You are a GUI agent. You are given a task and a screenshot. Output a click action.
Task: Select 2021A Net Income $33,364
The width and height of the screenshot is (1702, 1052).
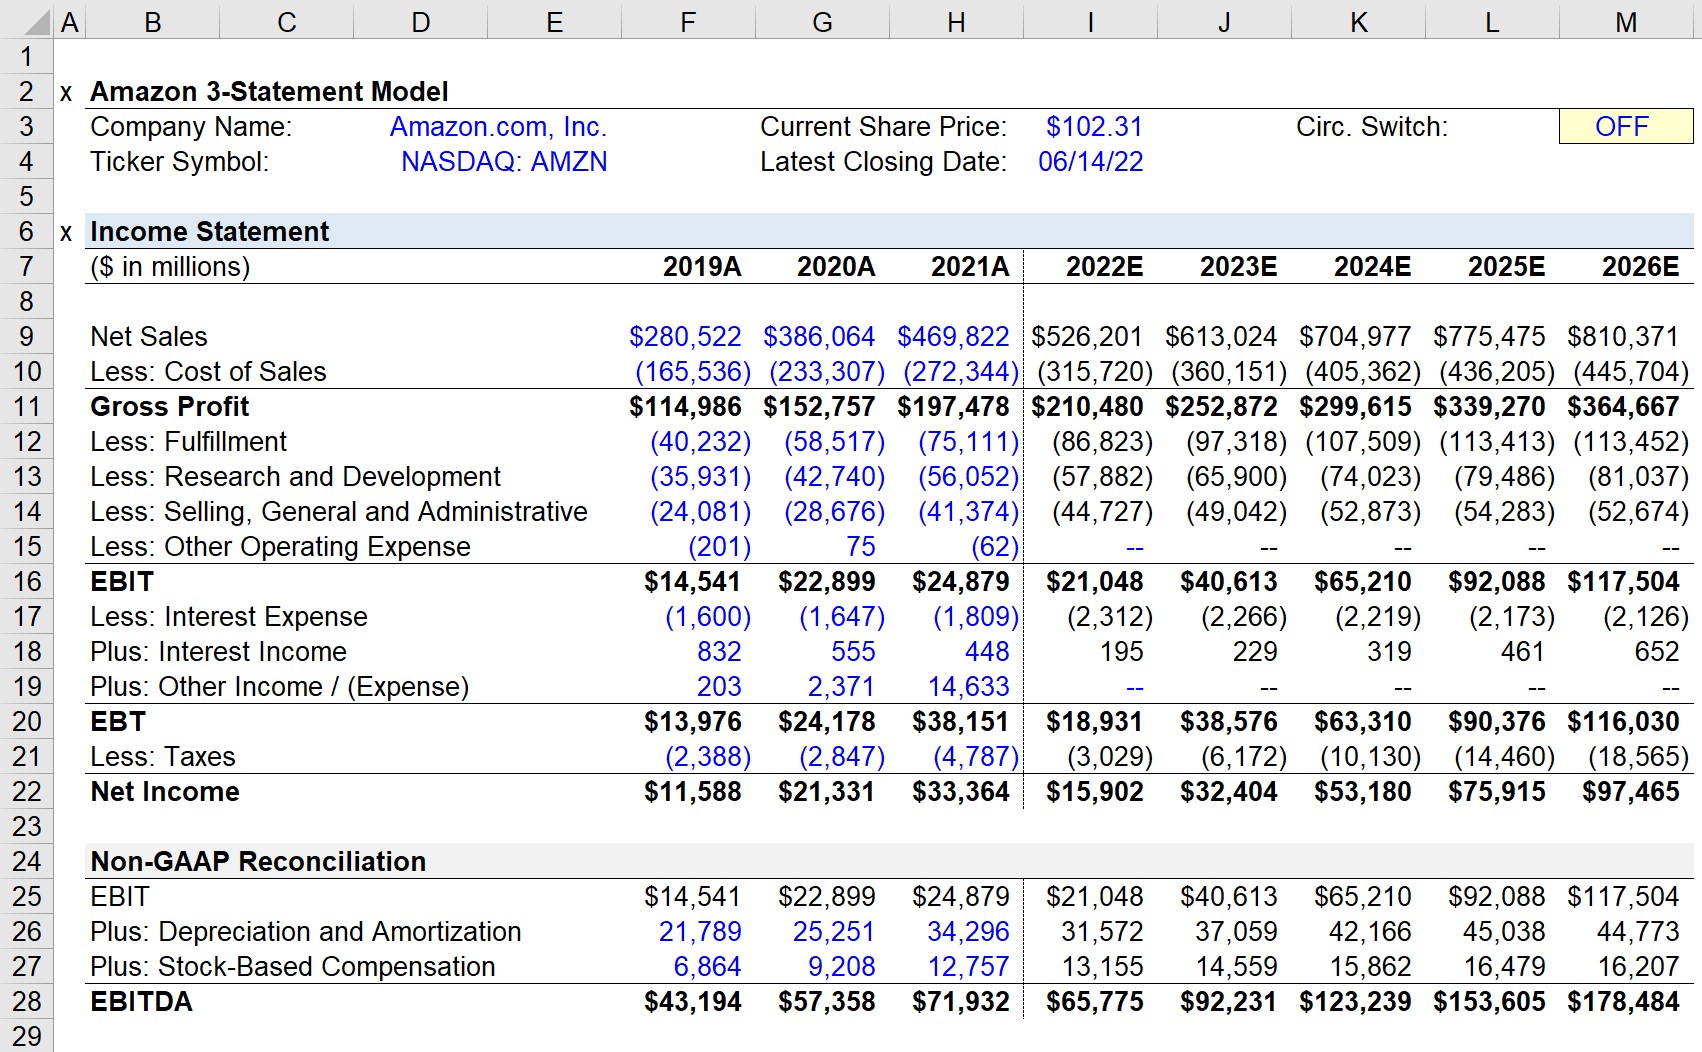(960, 792)
